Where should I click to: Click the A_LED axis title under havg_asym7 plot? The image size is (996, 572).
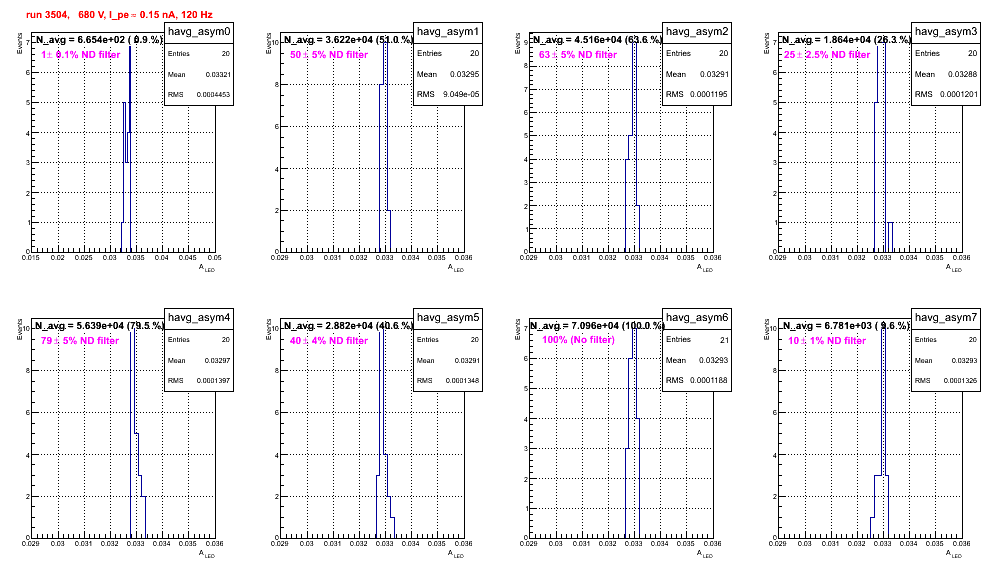[954, 554]
